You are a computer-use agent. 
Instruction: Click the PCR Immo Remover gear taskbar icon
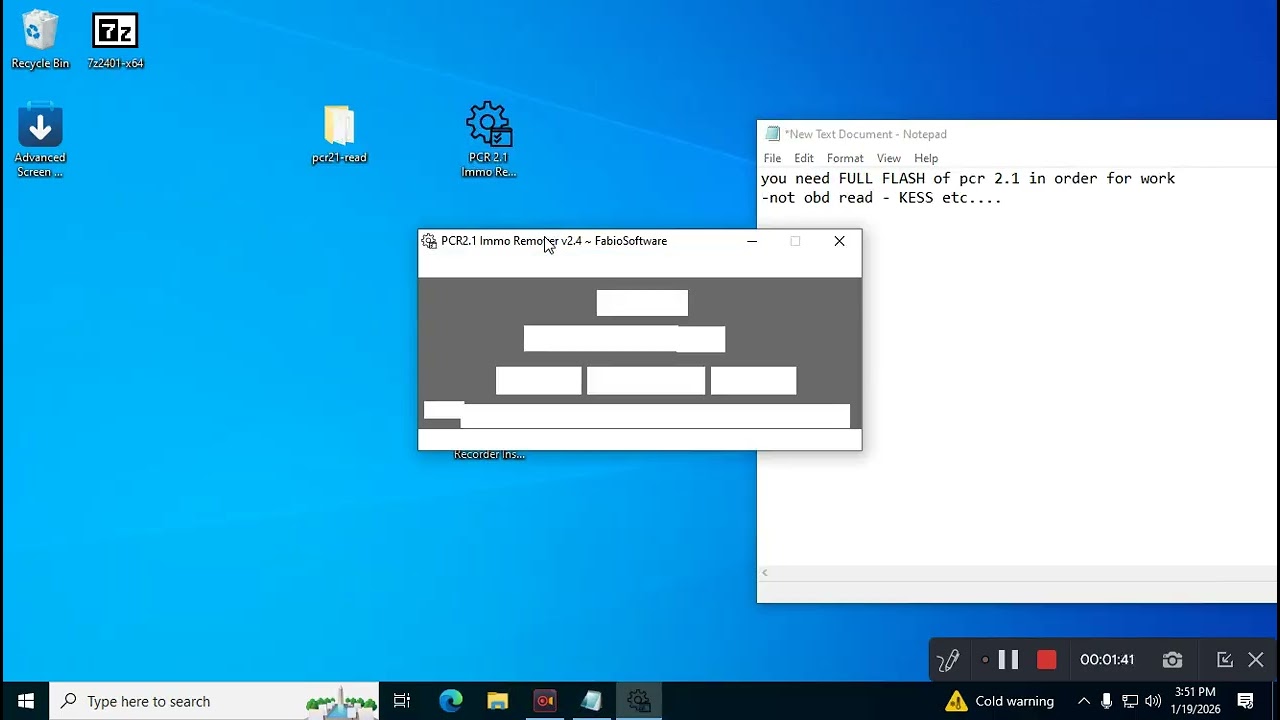(x=639, y=701)
